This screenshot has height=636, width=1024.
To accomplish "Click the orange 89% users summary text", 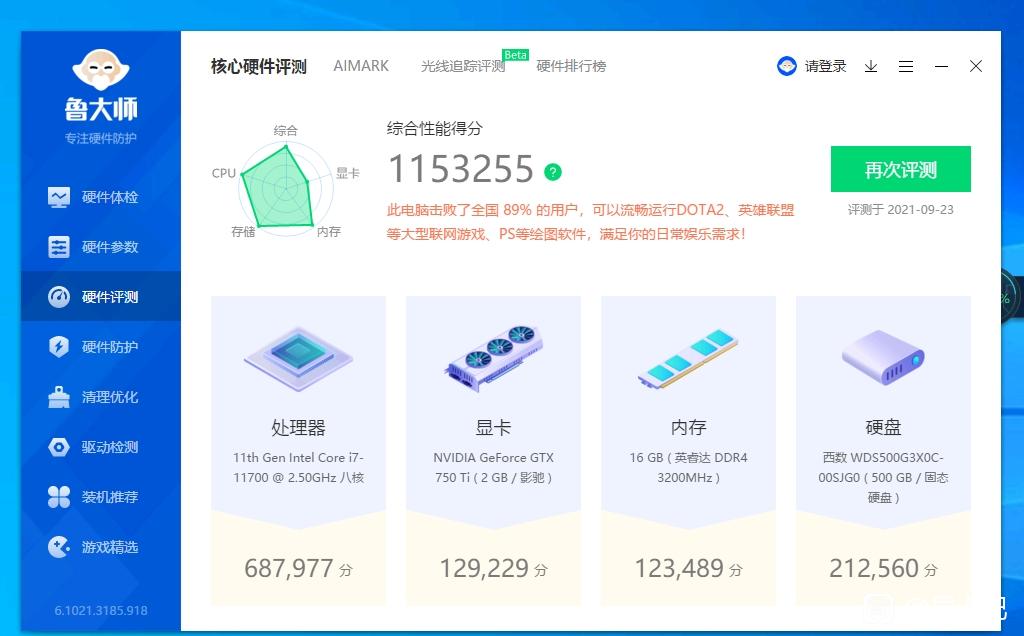I will click(590, 222).
